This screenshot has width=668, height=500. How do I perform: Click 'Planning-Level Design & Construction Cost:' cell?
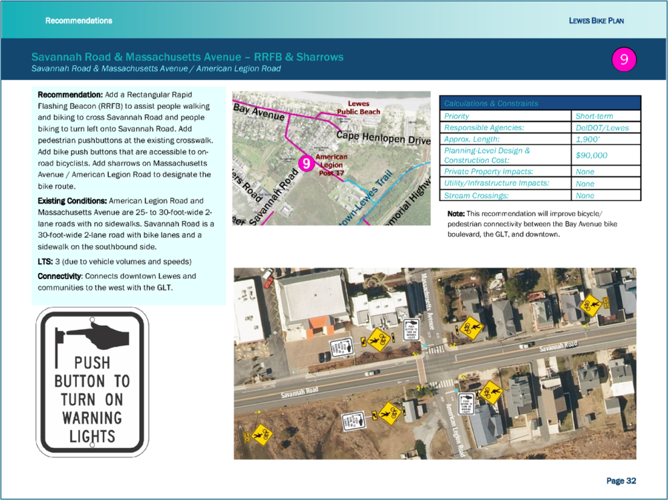[x=505, y=155]
